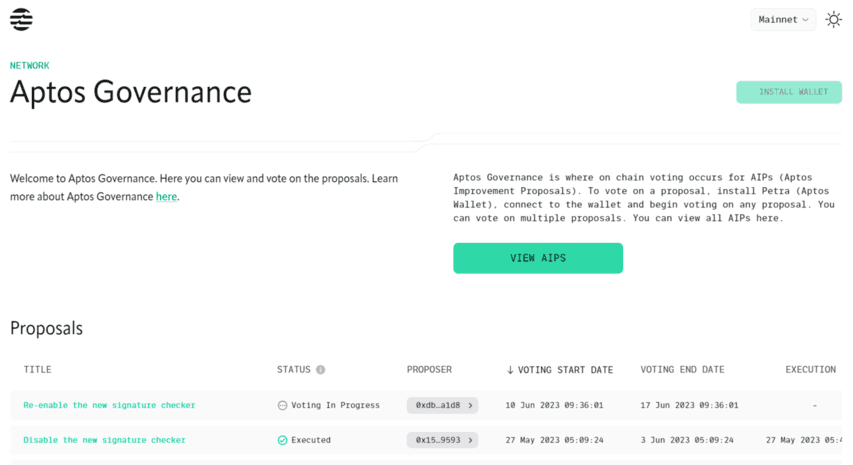Image resolution: width=853 pixels, height=465 pixels.
Task: Click the Install Wallet button
Action: point(789,92)
